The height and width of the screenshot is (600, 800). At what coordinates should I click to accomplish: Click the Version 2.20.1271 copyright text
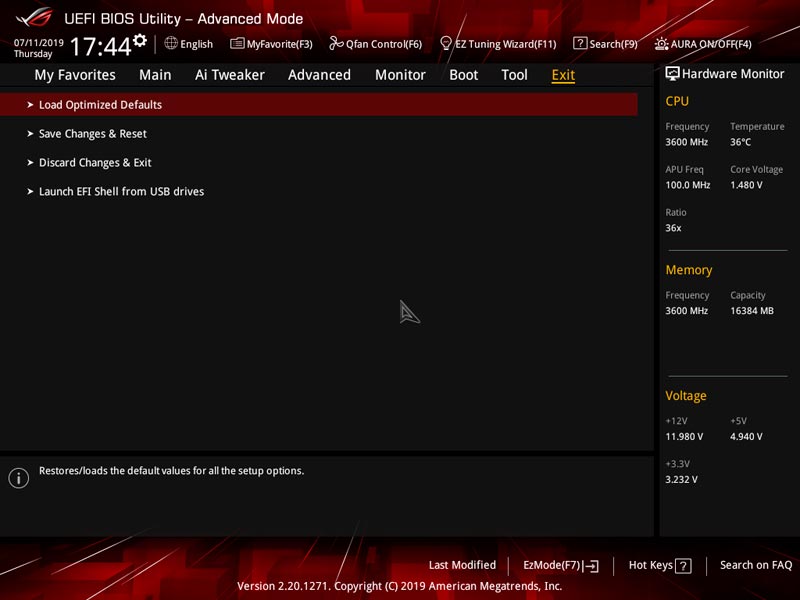tap(399, 586)
